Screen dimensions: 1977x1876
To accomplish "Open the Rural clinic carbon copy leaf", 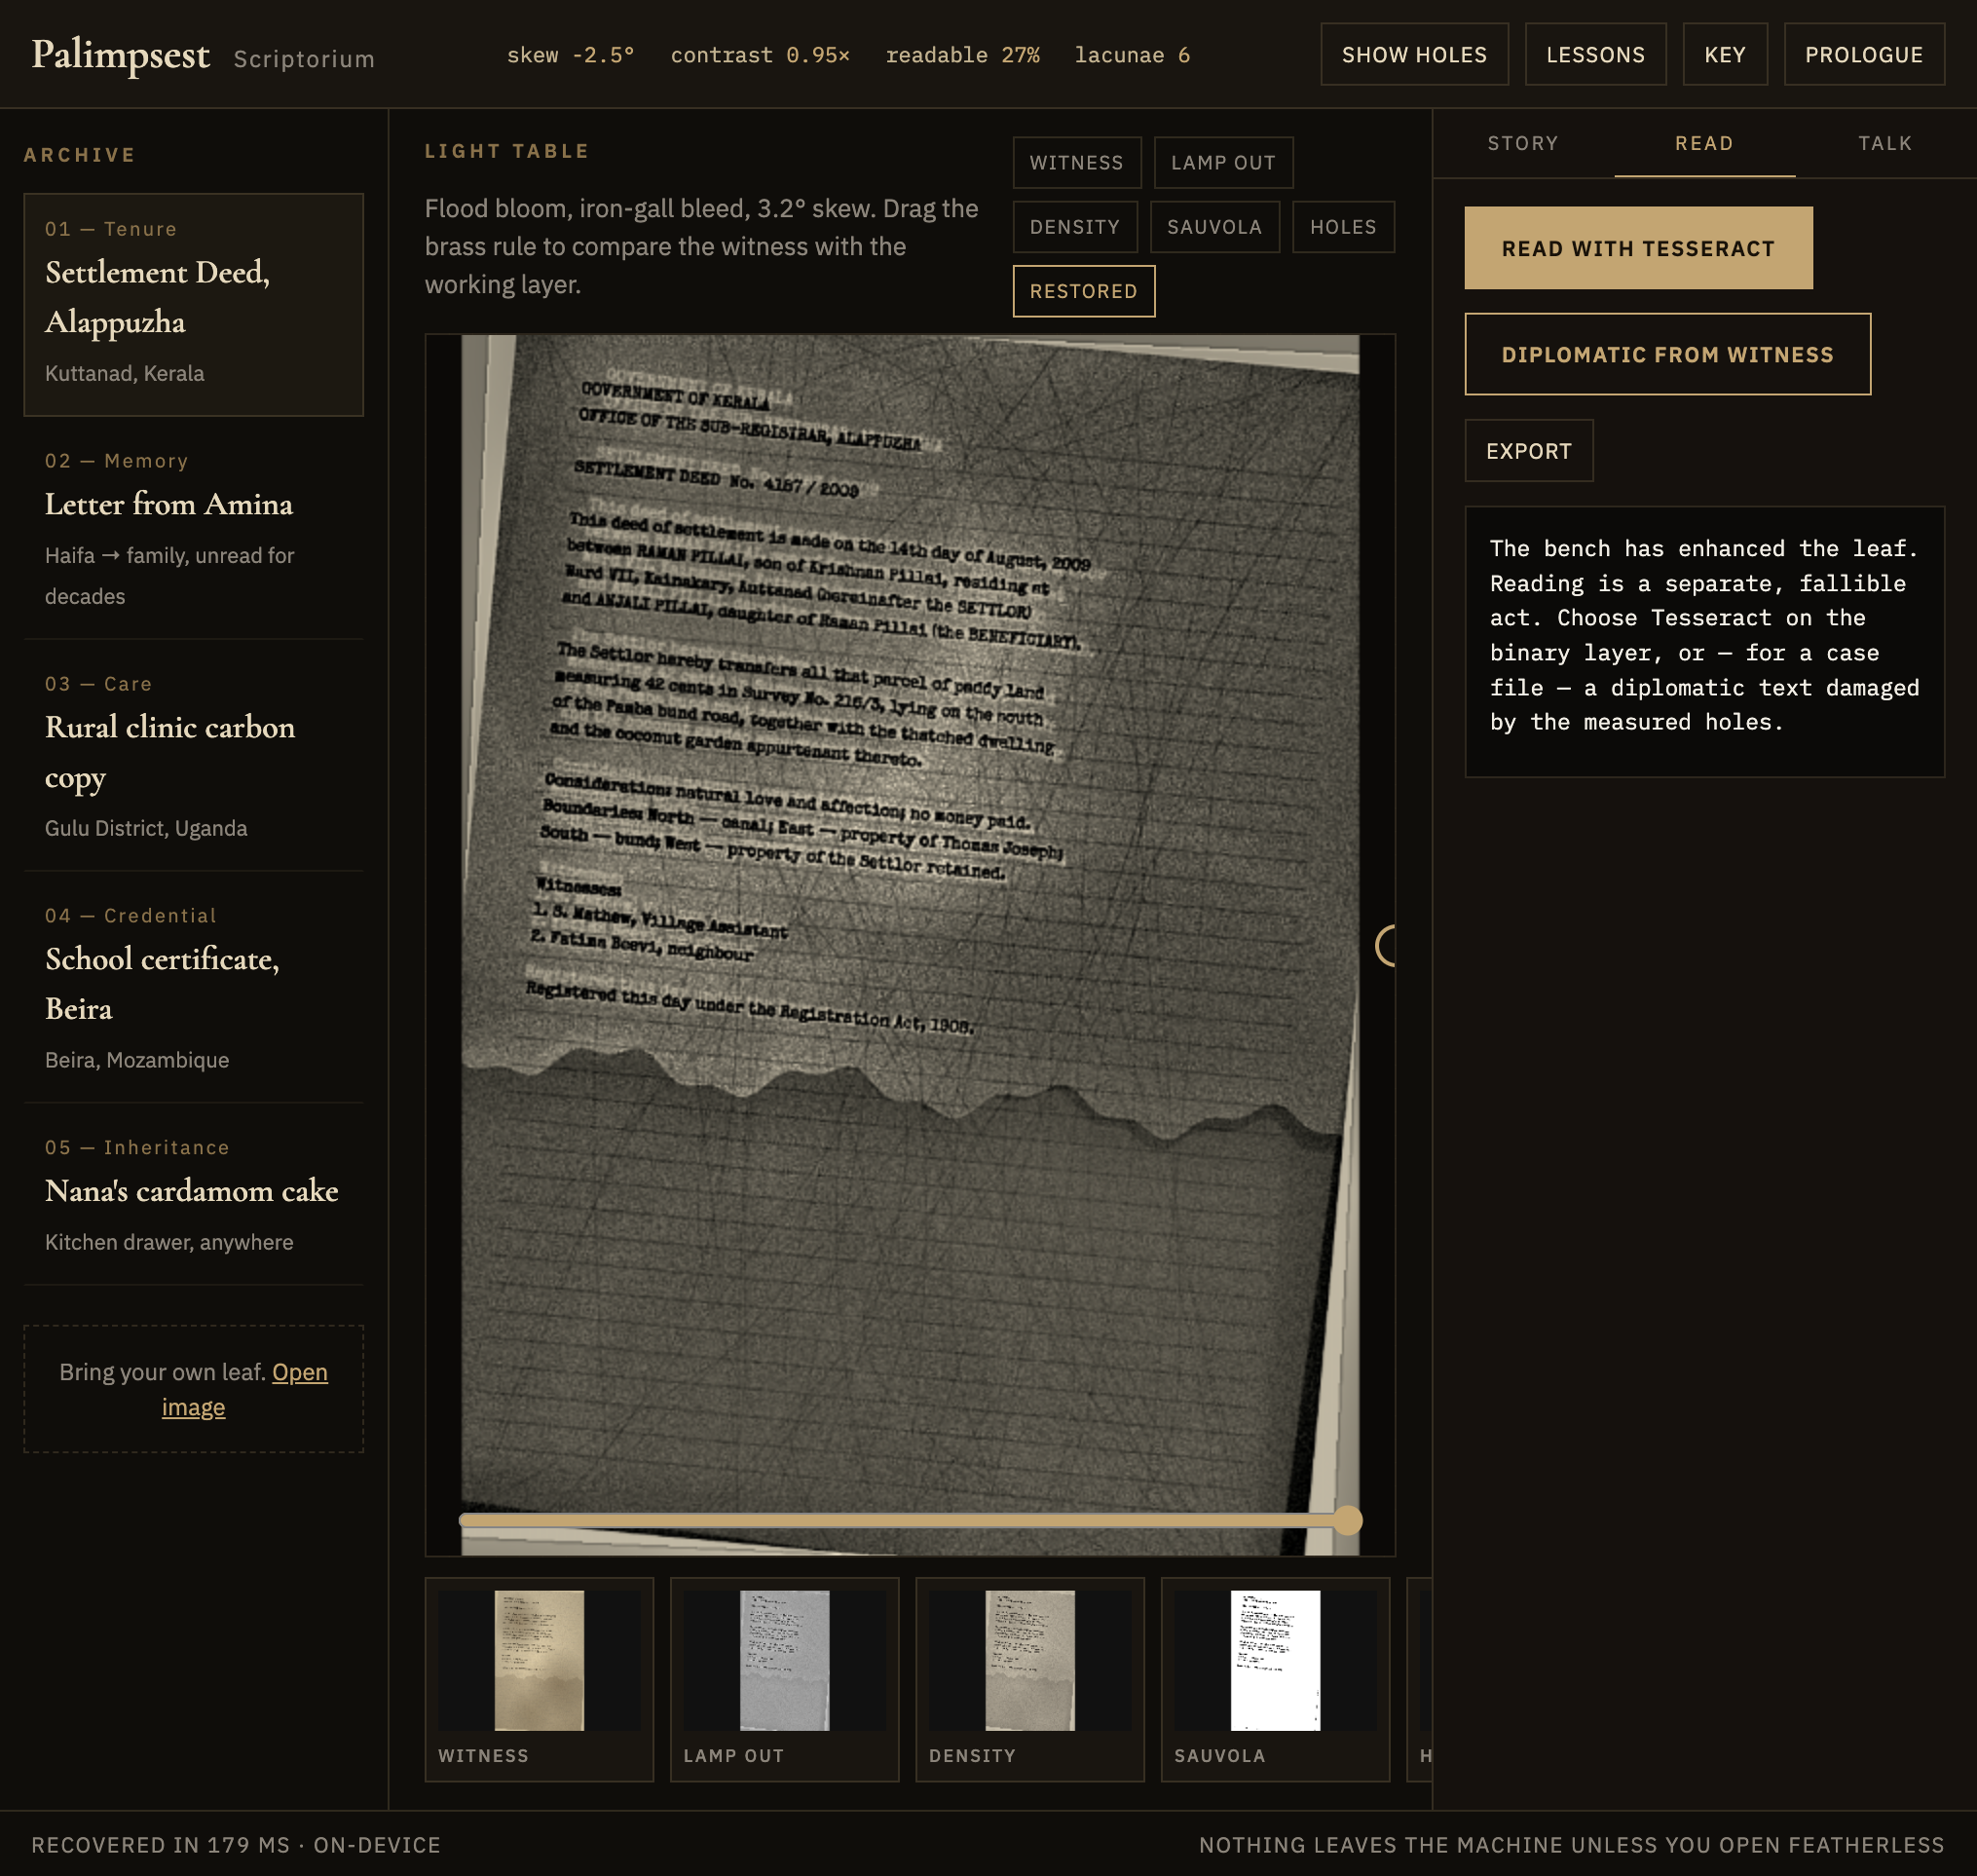I will (x=193, y=755).
